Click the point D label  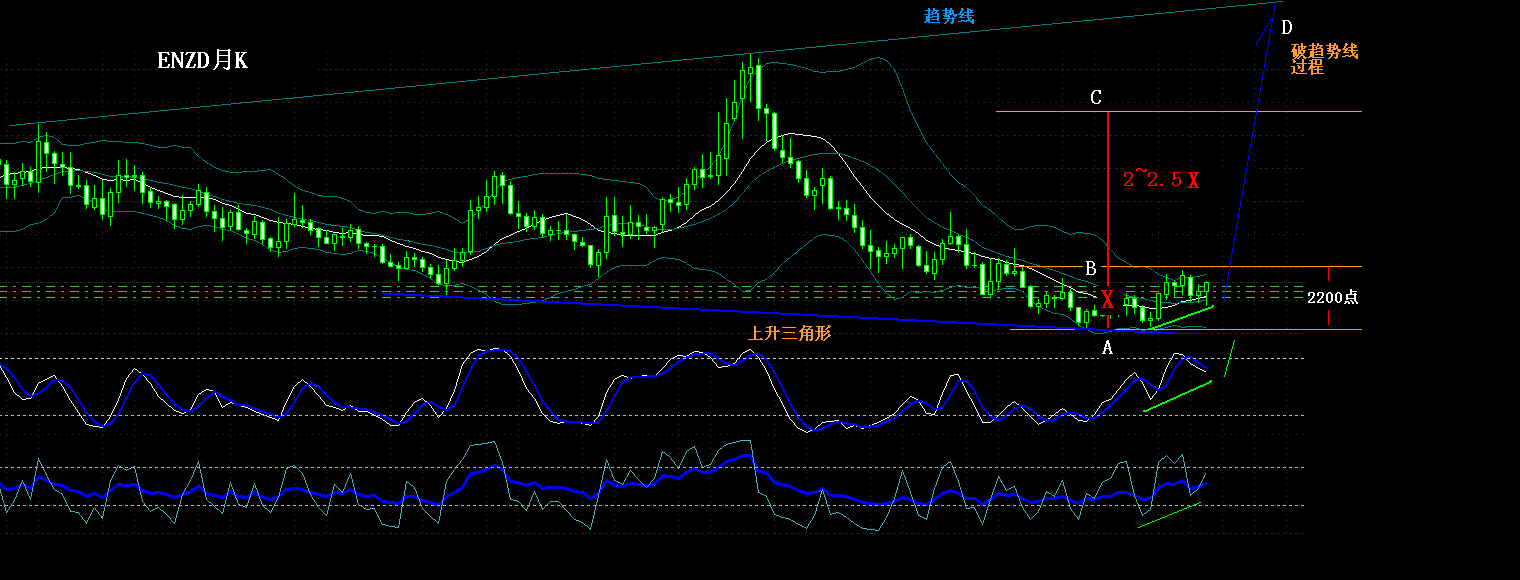(1286, 27)
